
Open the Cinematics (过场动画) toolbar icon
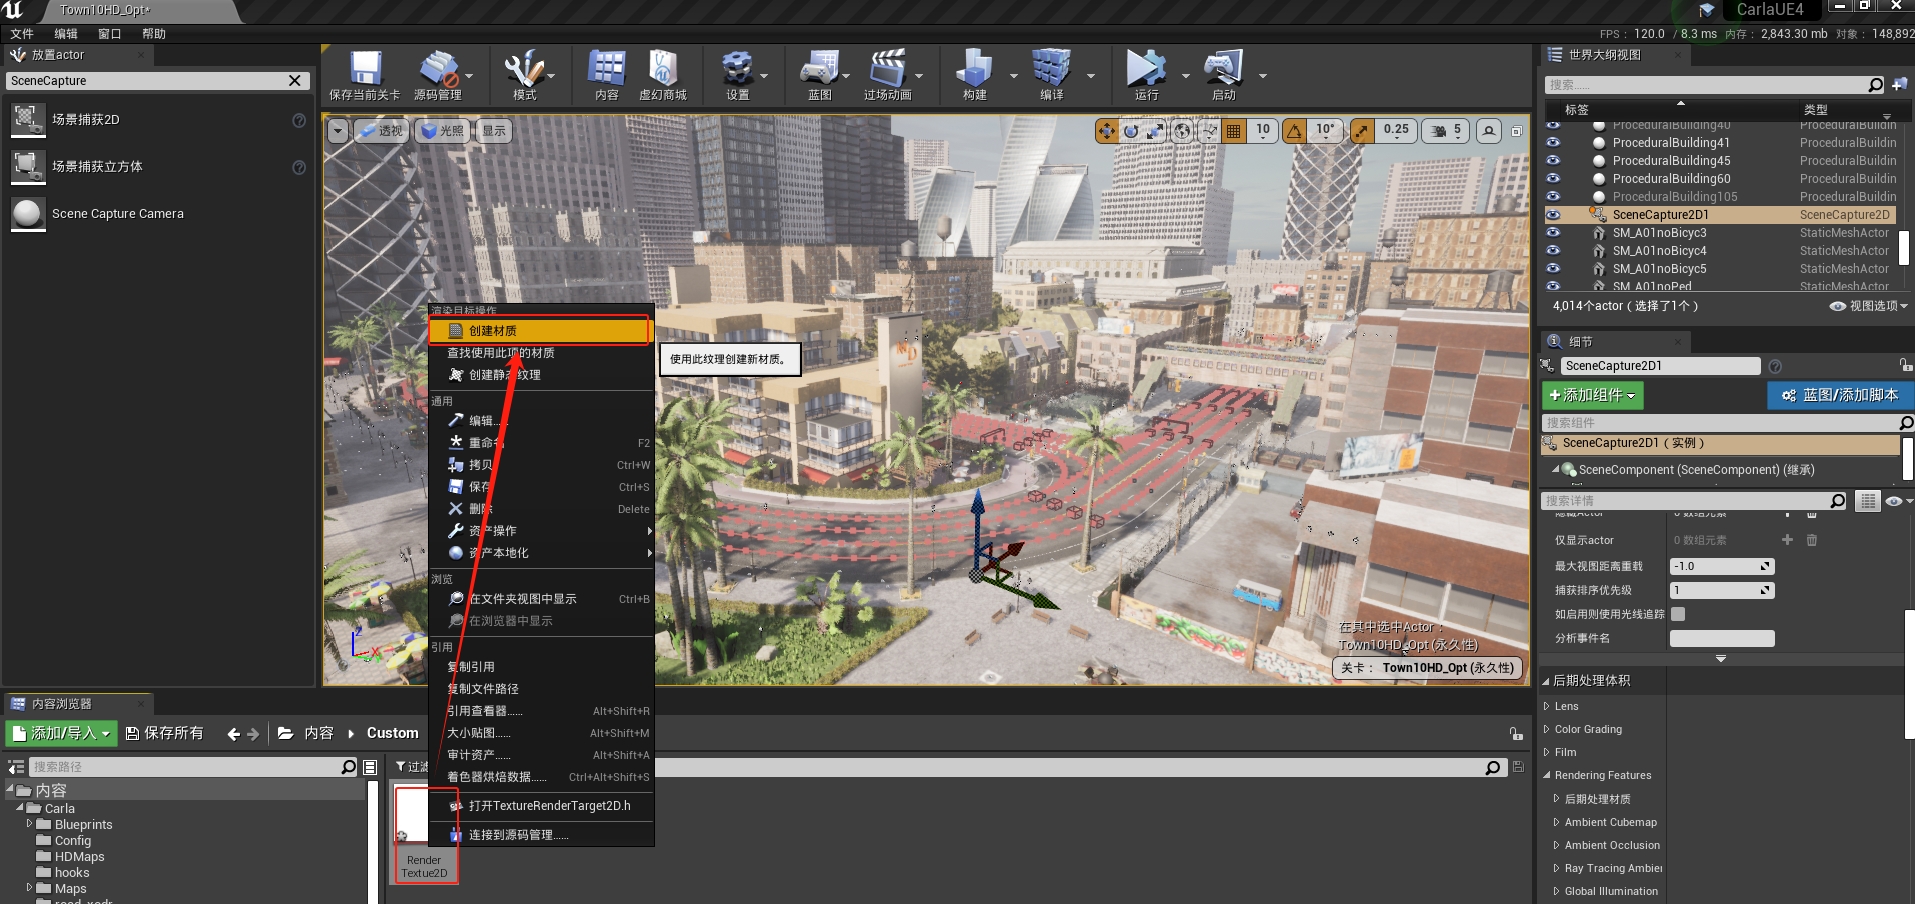click(886, 70)
